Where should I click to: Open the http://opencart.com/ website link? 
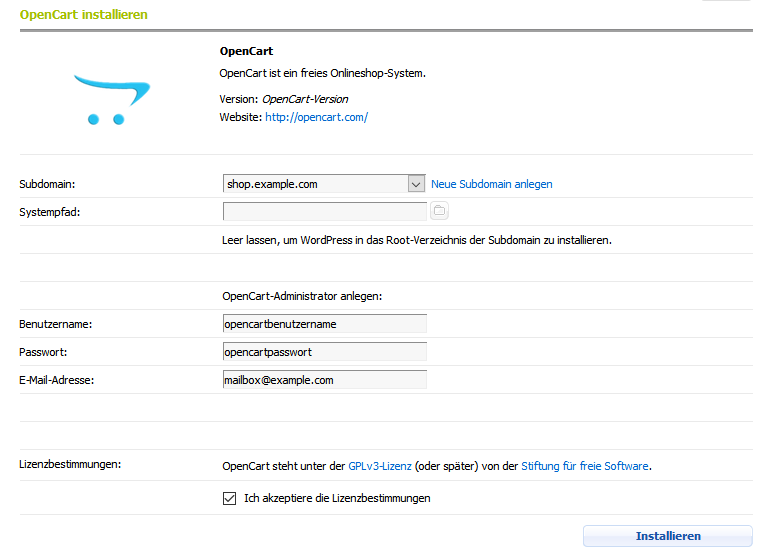click(x=316, y=117)
